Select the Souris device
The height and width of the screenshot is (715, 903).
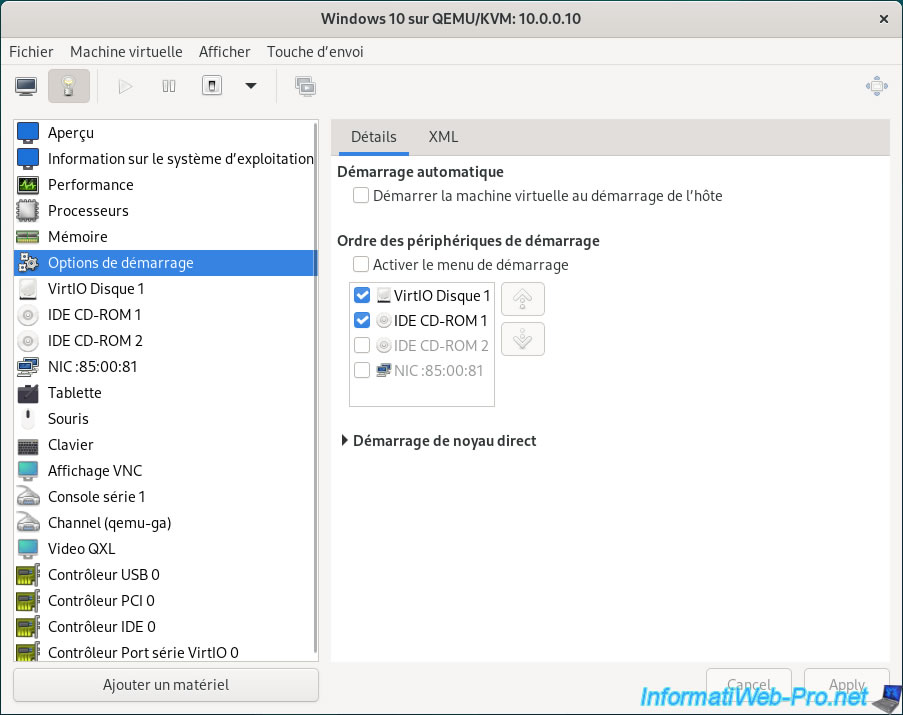pos(166,419)
